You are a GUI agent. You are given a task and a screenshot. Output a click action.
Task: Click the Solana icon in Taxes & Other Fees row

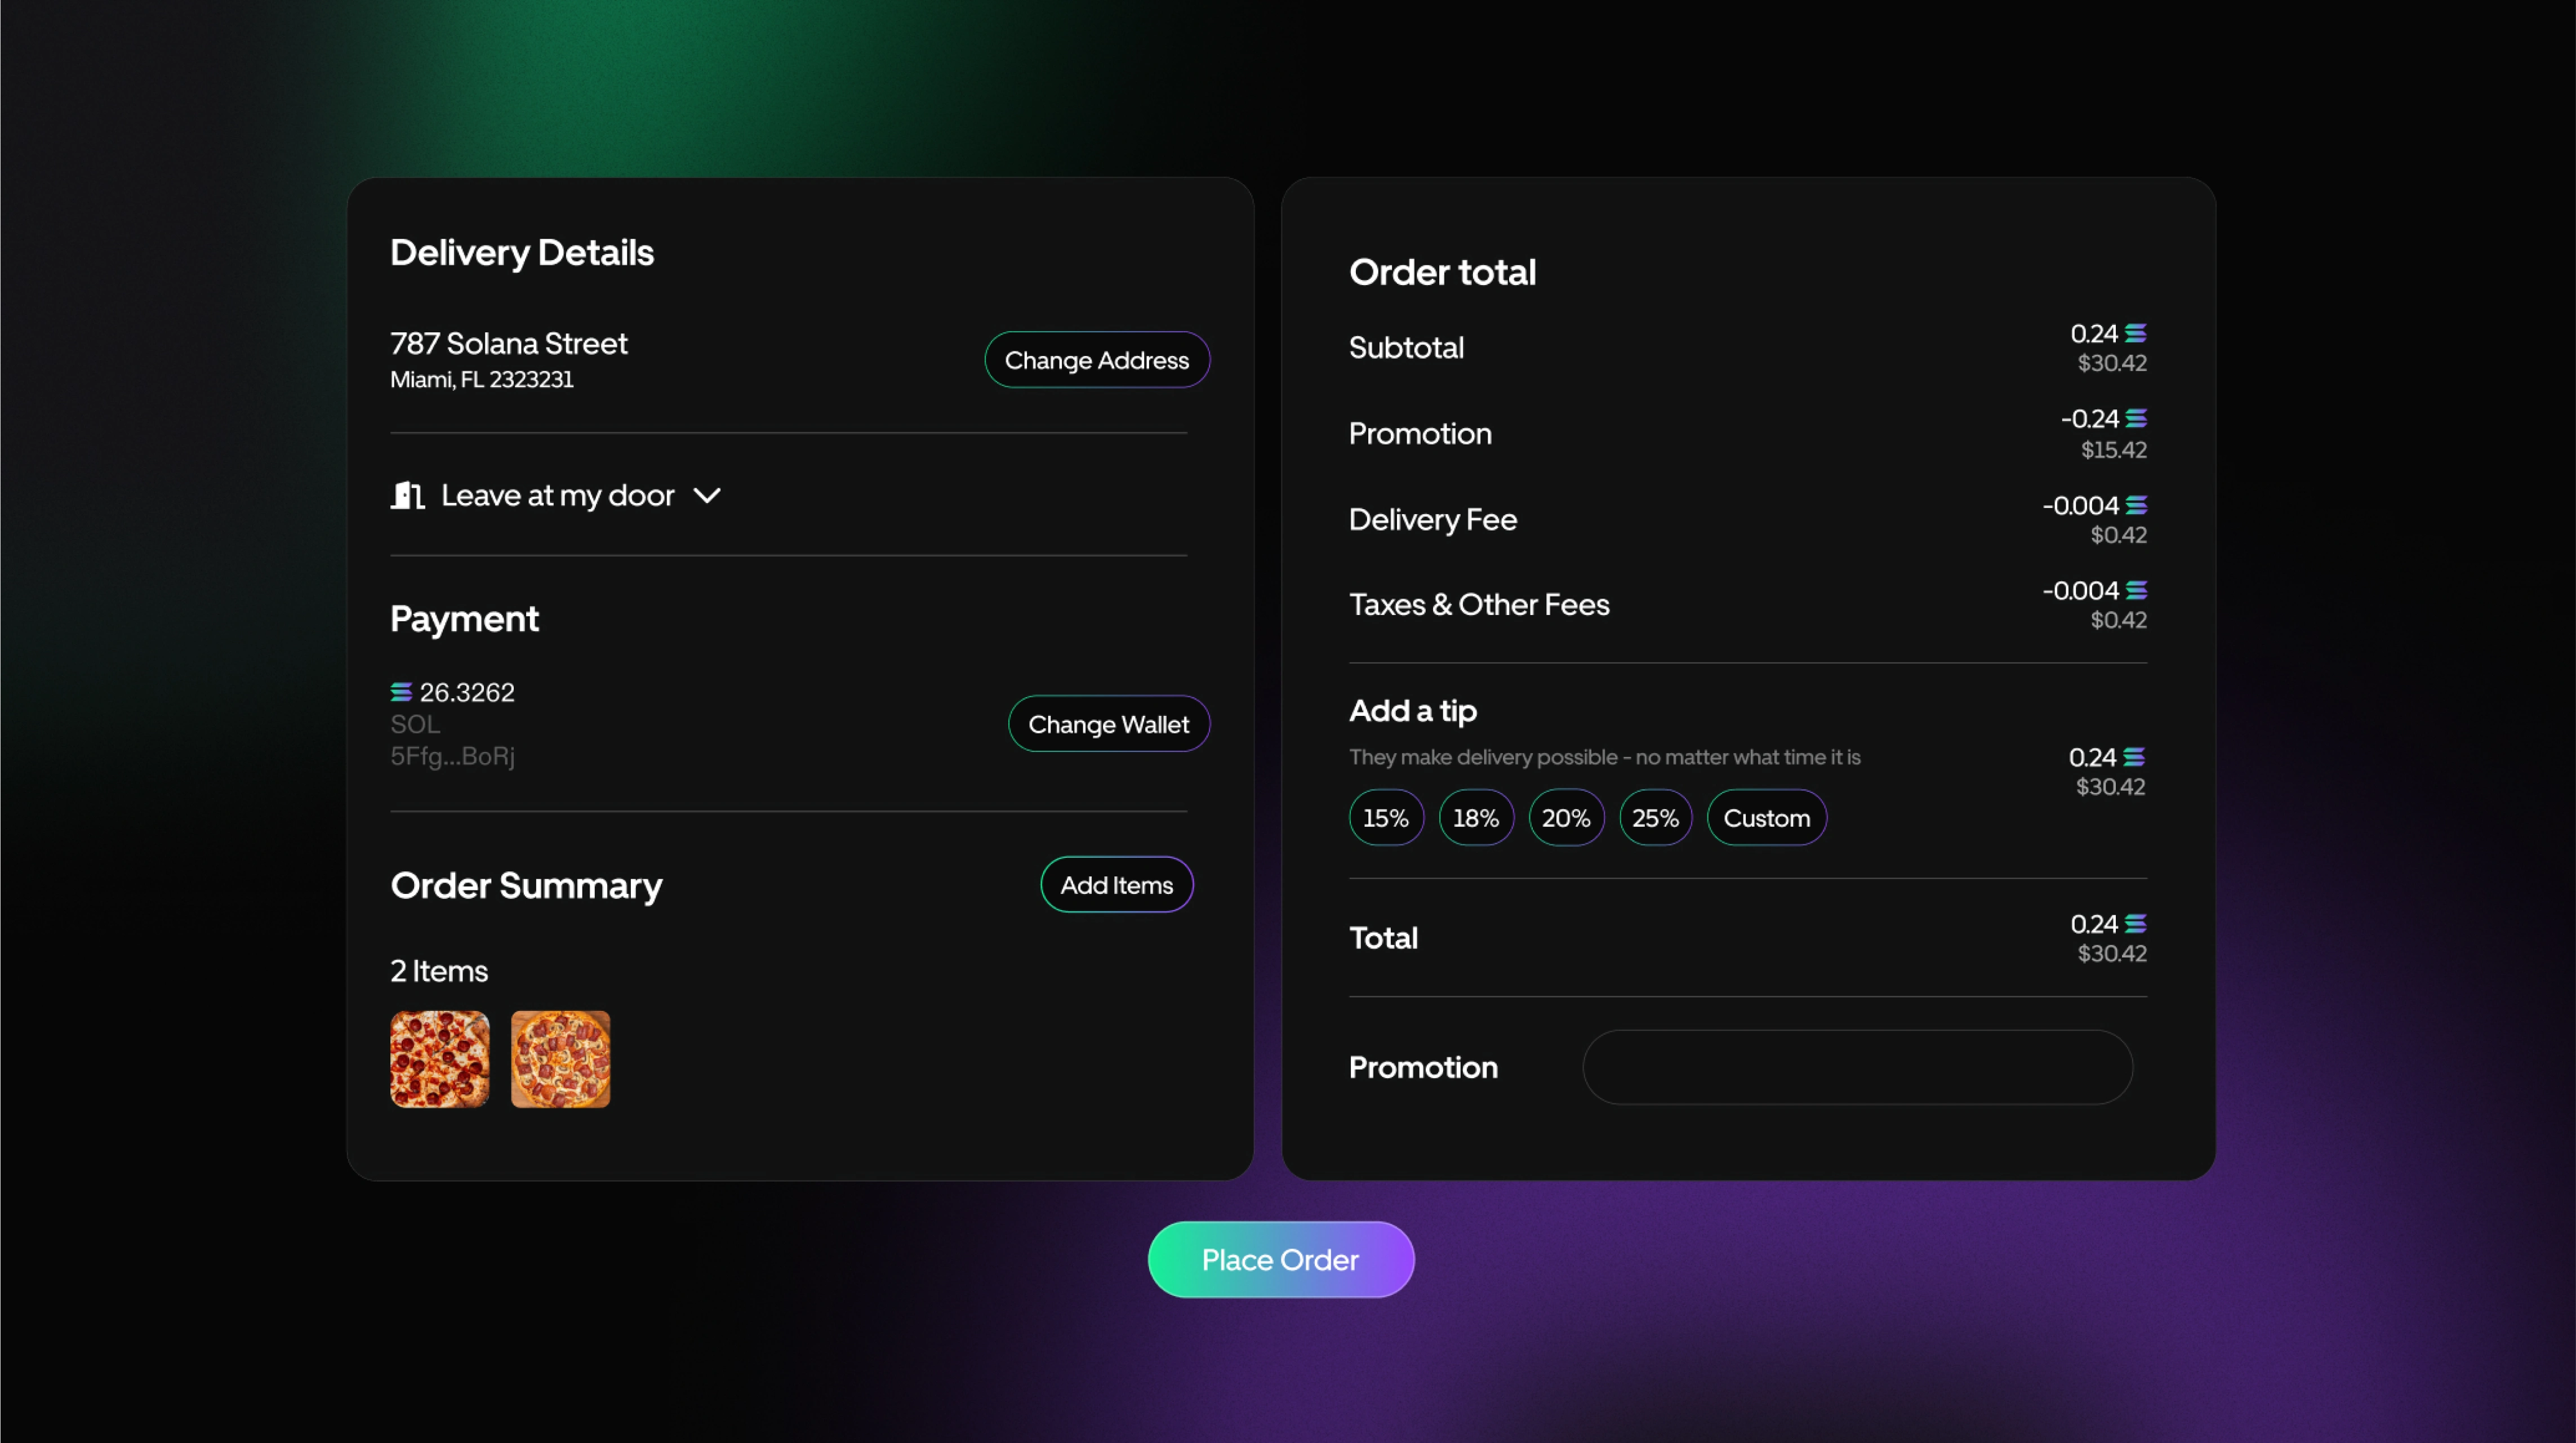point(2136,590)
